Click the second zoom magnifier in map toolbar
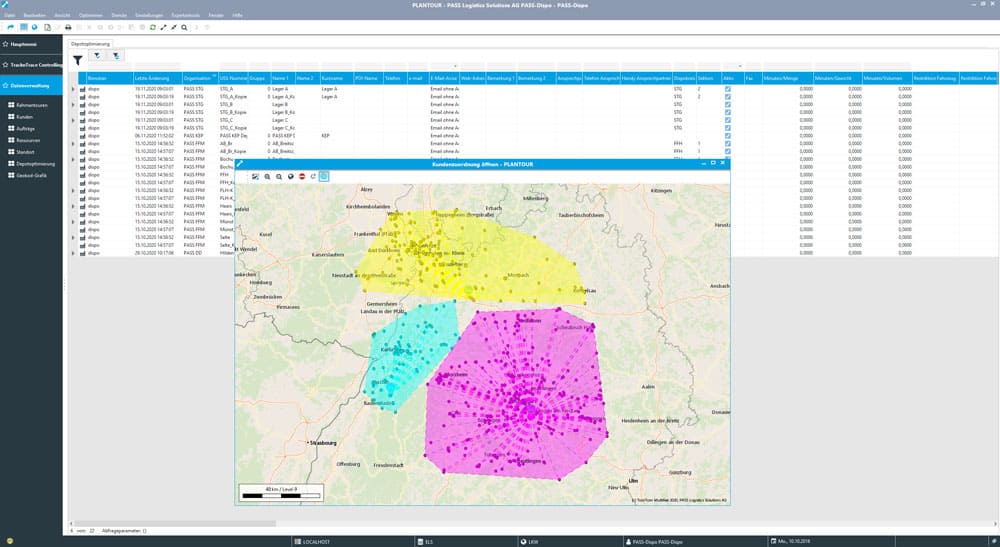 [279, 177]
